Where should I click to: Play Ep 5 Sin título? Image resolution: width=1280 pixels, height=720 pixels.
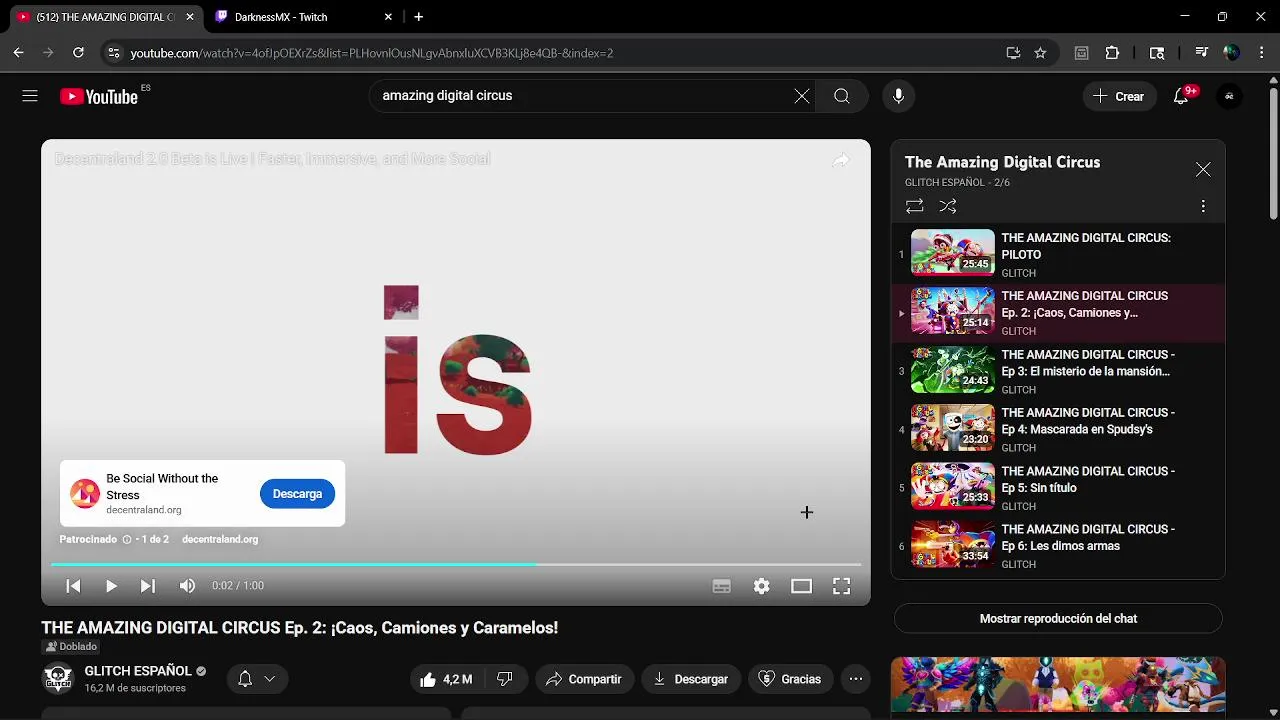1058,488
